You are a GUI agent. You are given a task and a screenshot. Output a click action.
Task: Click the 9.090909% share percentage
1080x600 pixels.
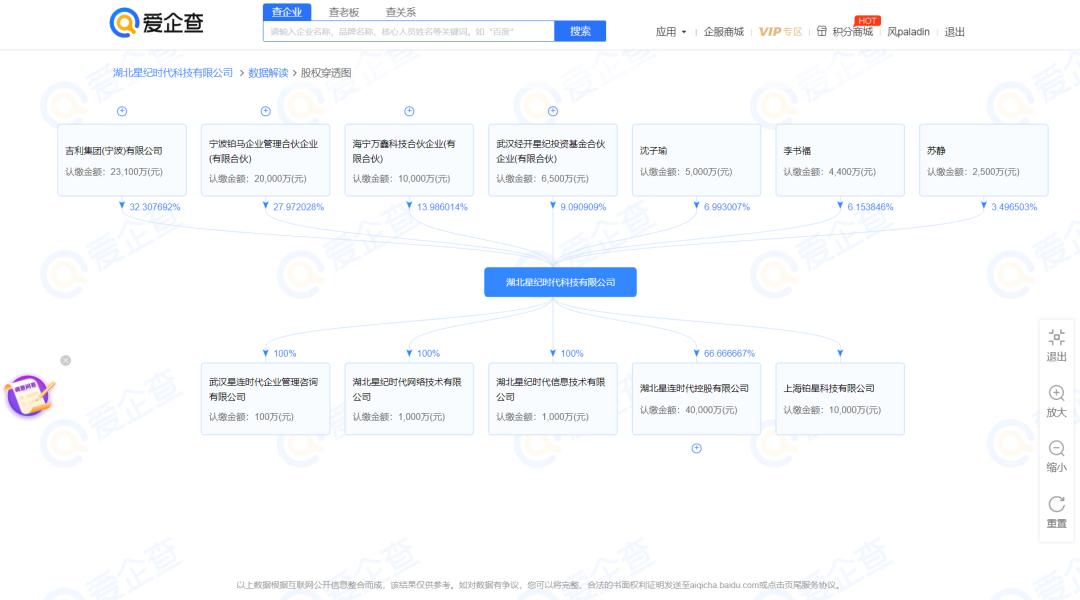pyautogui.click(x=583, y=207)
